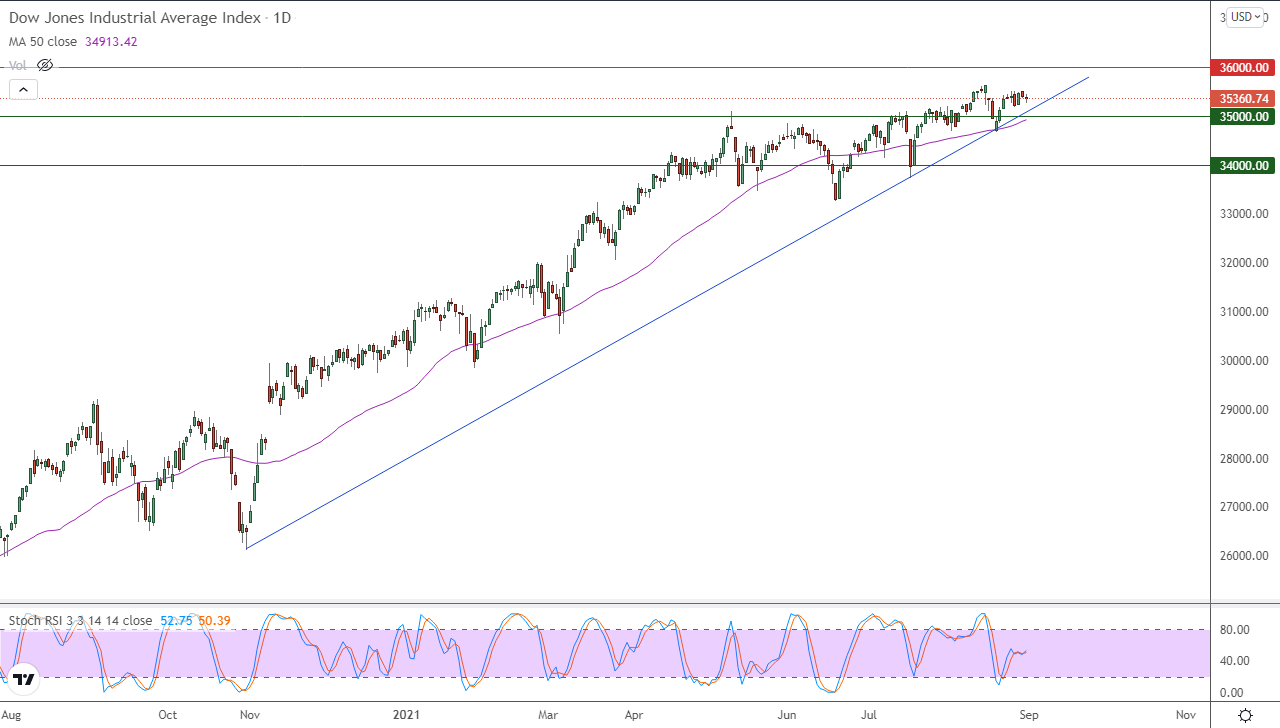The image size is (1280, 728).
Task: Select the 34000.00 green price label
Action: click(1244, 165)
